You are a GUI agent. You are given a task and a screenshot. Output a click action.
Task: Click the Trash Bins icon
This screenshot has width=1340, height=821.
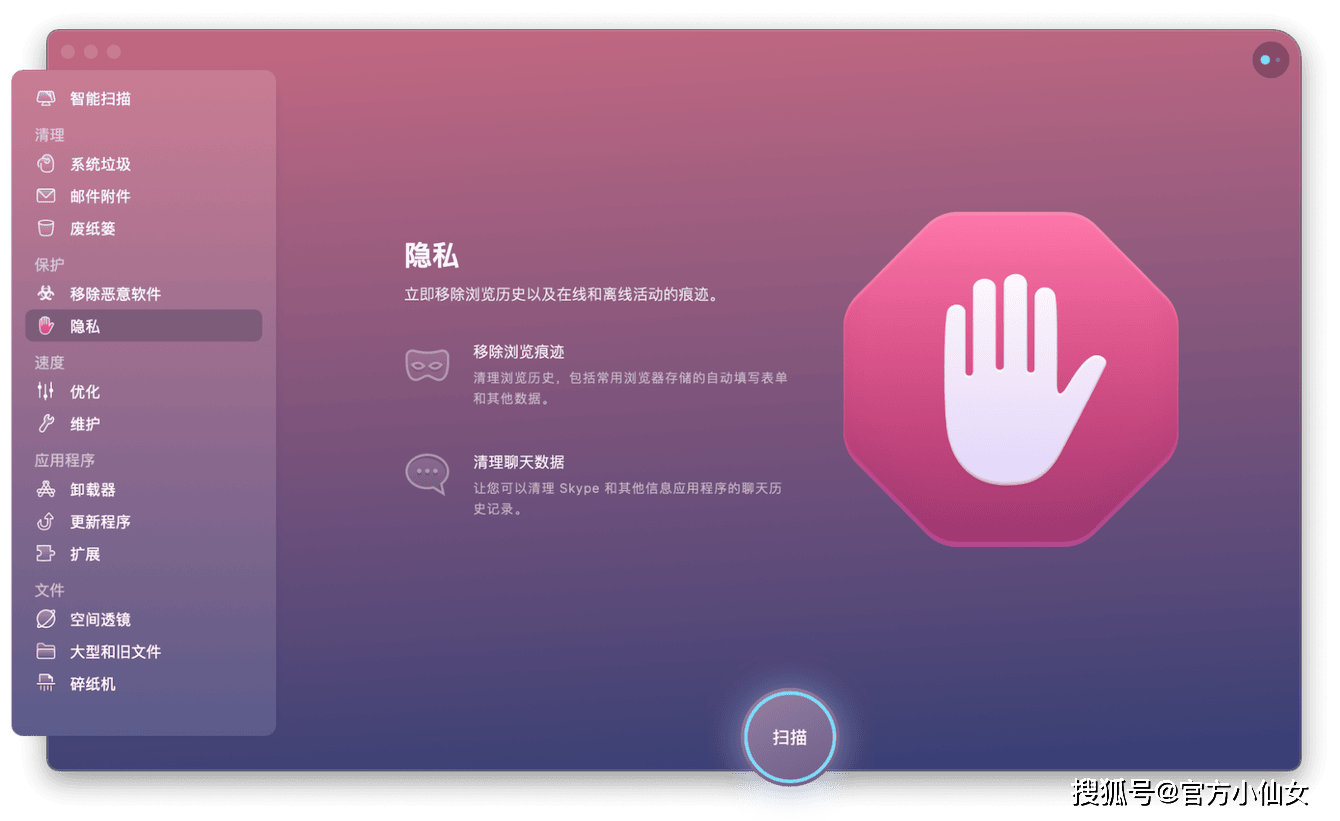(x=45, y=228)
